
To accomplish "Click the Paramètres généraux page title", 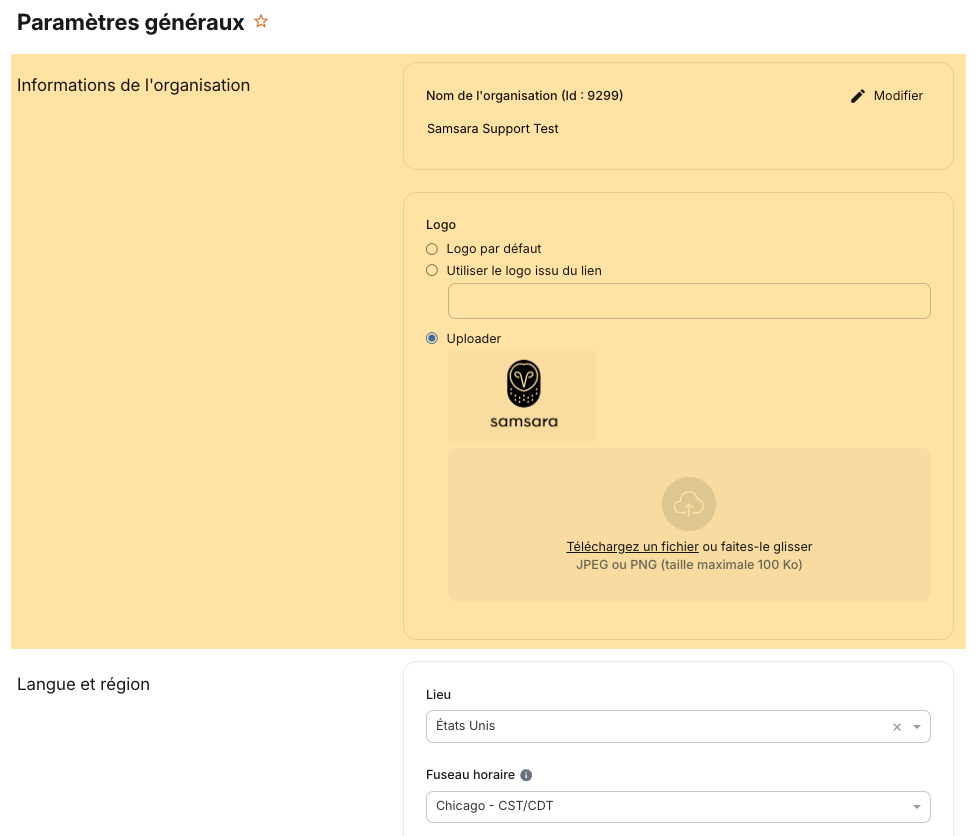I will 131,22.
